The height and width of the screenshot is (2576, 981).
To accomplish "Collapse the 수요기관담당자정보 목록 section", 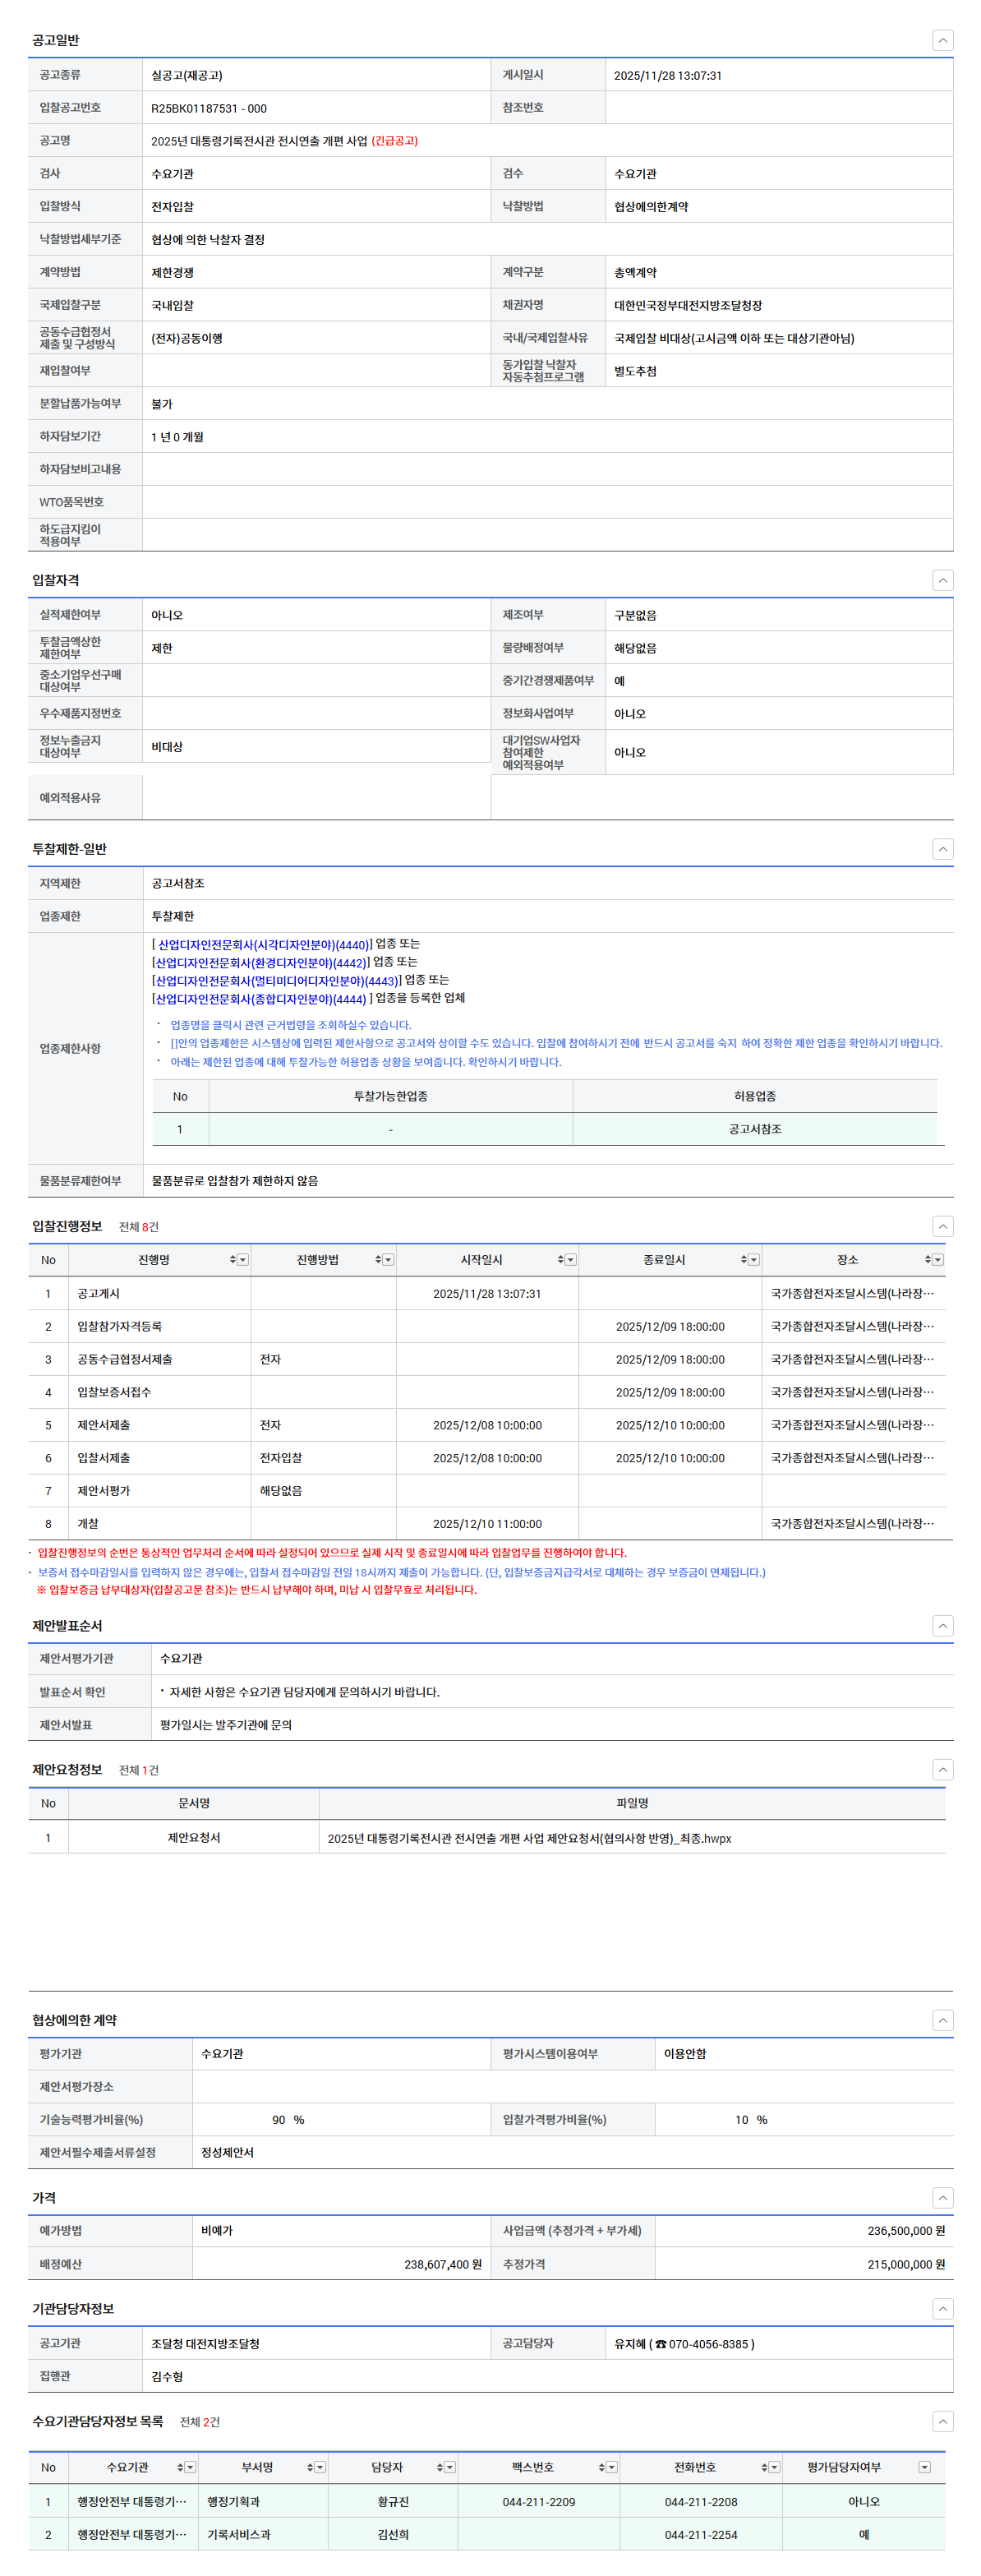I will pos(942,2421).
